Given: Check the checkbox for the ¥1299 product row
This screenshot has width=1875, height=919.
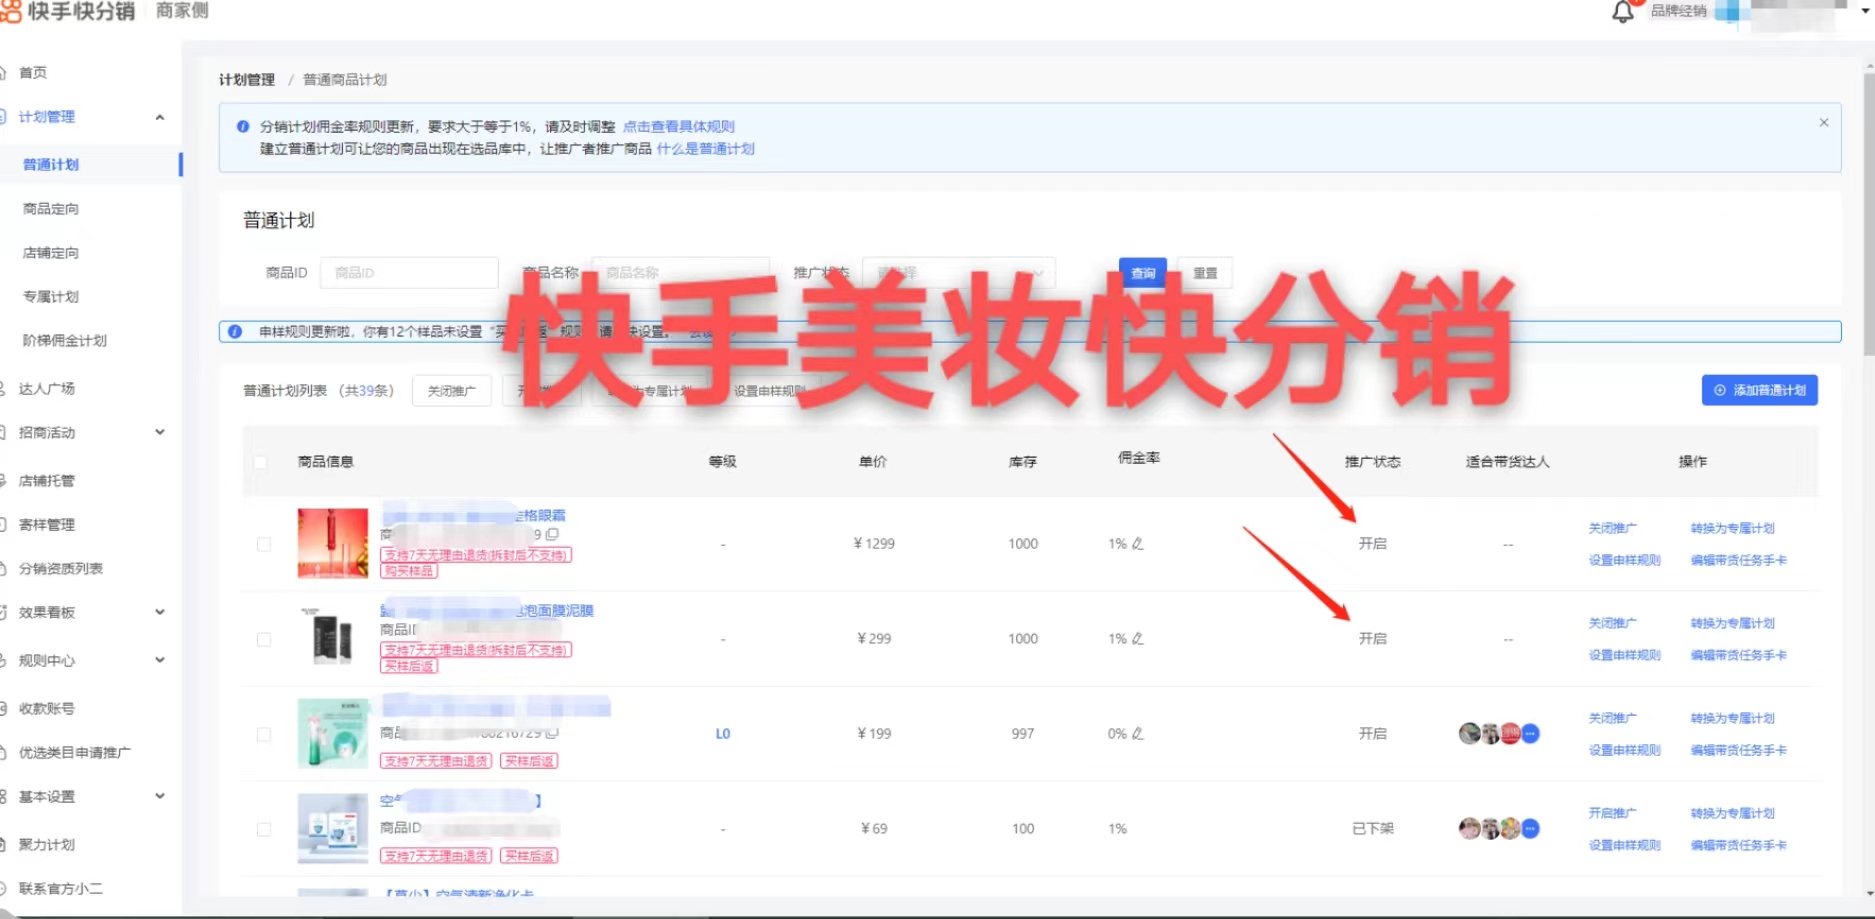Looking at the screenshot, I should pos(264,543).
